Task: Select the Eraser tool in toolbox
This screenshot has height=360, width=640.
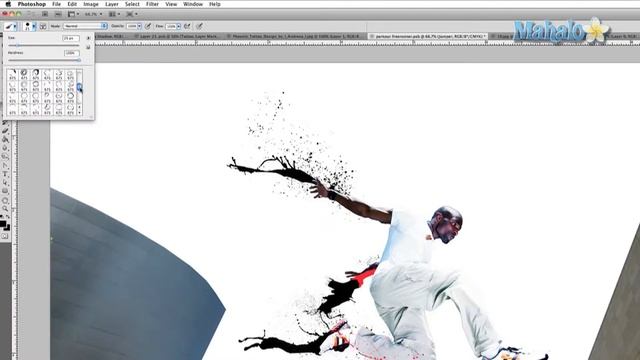Action: point(5,131)
